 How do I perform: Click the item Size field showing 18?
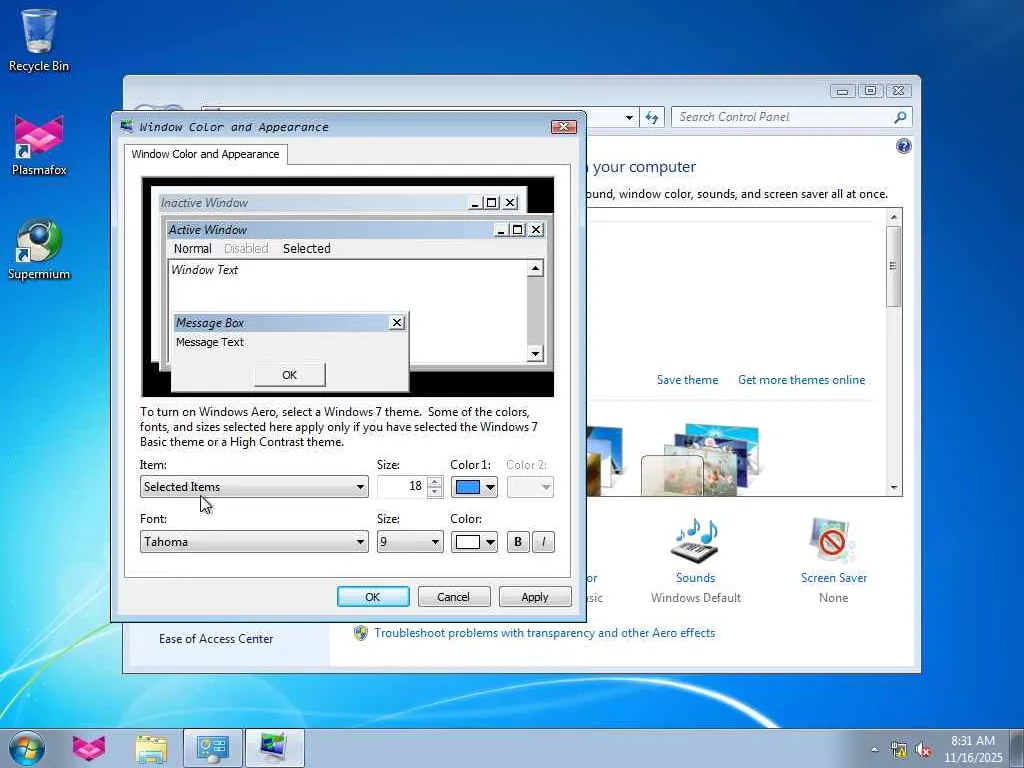(402, 487)
